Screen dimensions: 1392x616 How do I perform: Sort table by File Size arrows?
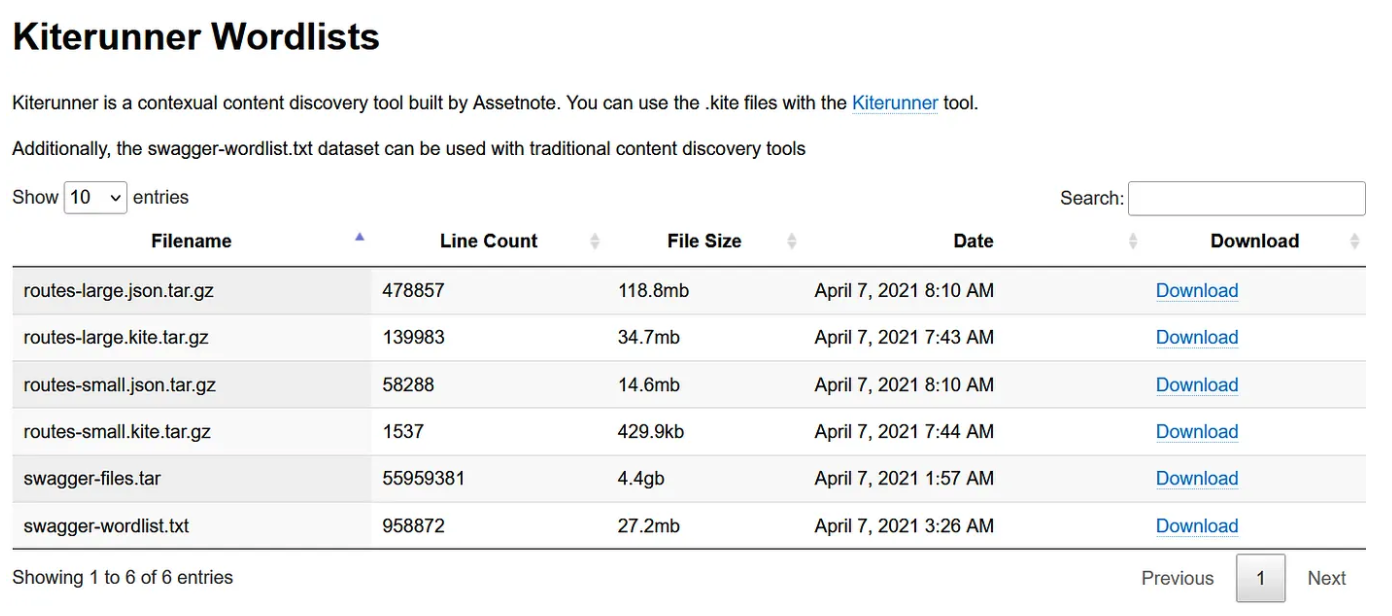click(792, 241)
